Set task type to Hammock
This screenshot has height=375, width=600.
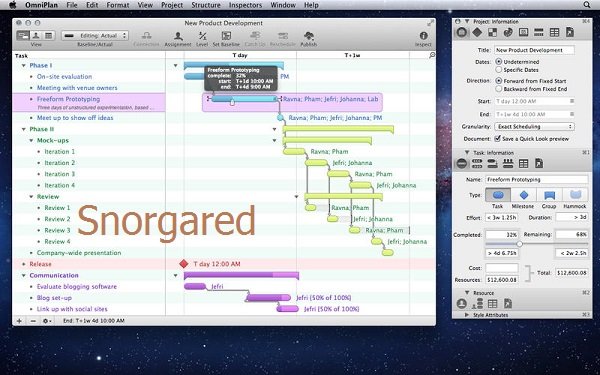tap(575, 195)
